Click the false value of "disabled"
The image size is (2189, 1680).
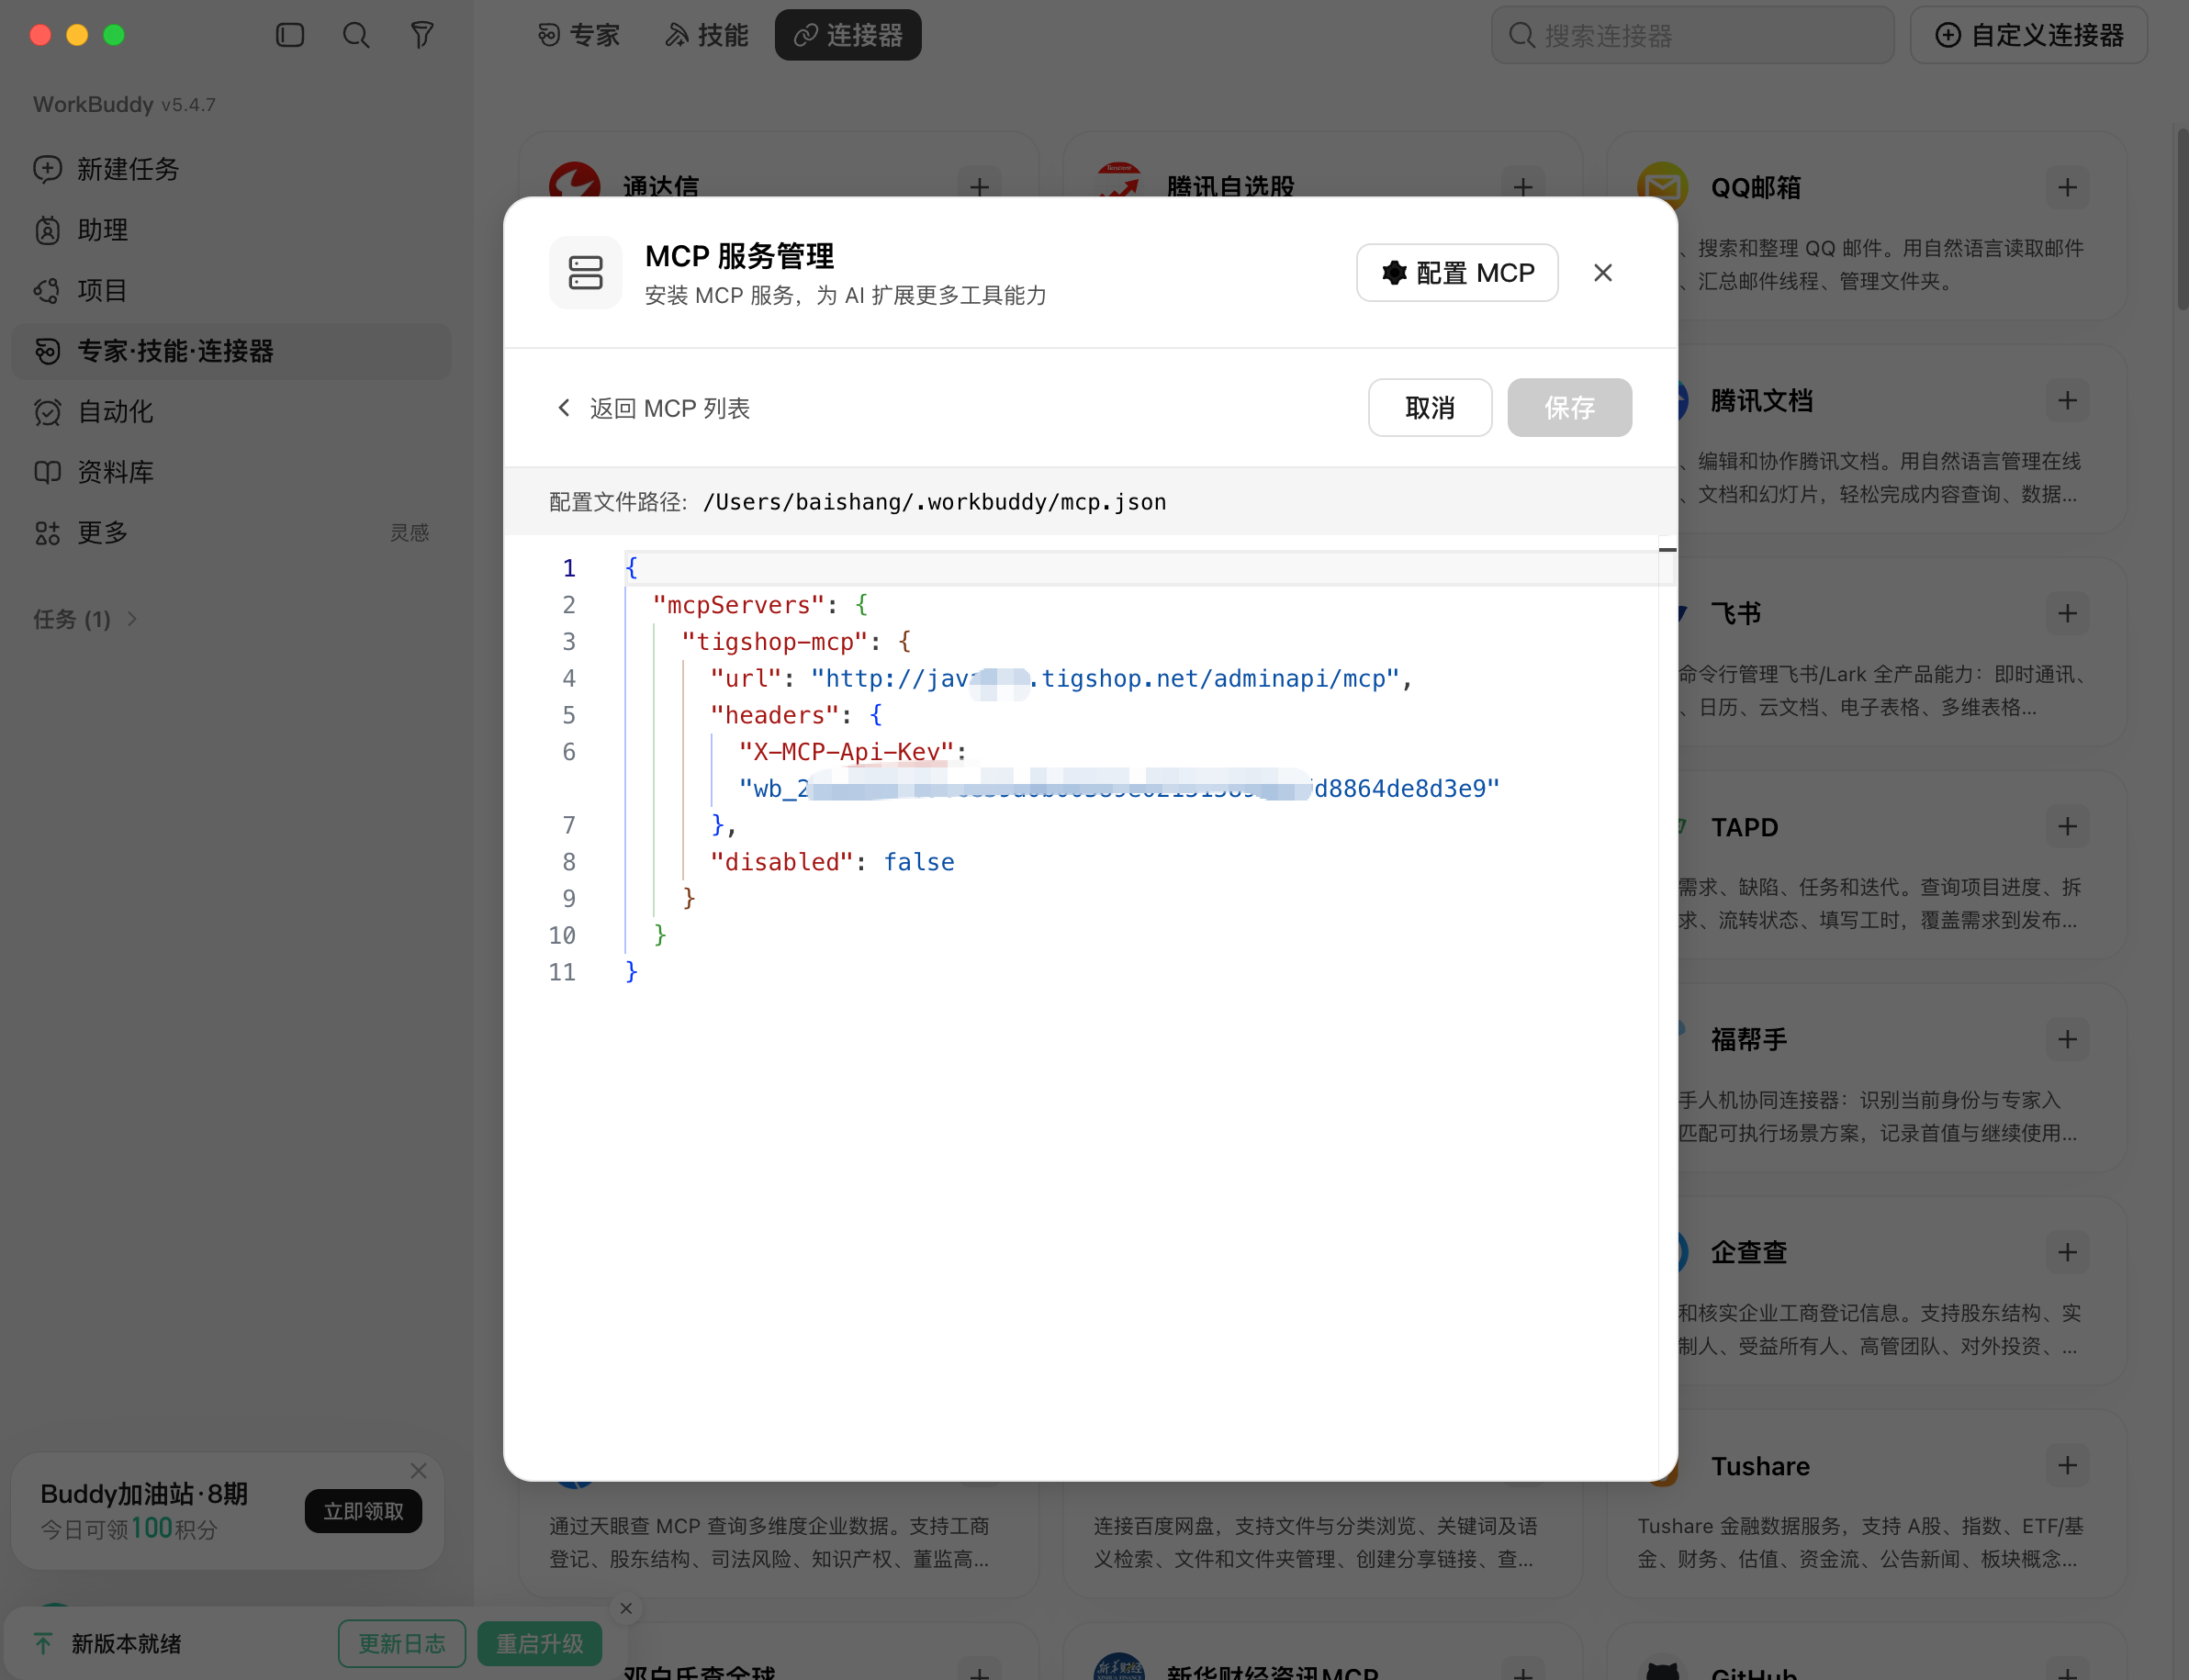(x=919, y=862)
